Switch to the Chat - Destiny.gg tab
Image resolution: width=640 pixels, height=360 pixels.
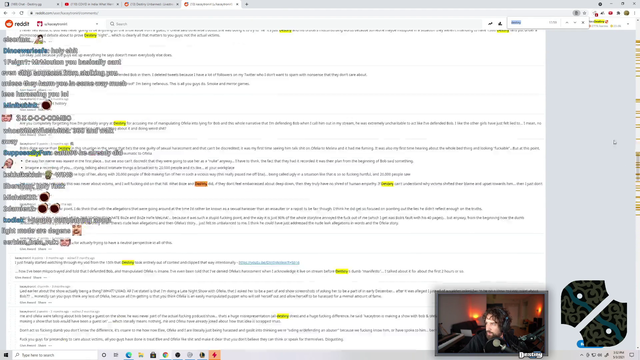pyautogui.click(x=31, y=4)
